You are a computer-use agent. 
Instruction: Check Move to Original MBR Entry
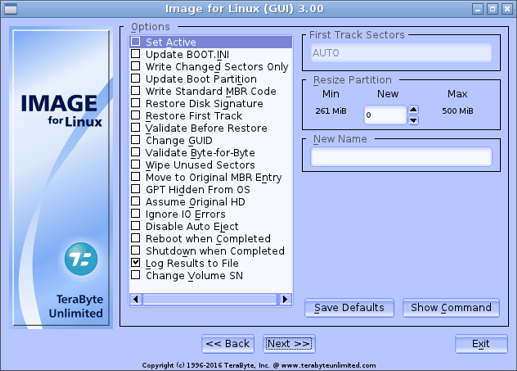tap(135, 177)
